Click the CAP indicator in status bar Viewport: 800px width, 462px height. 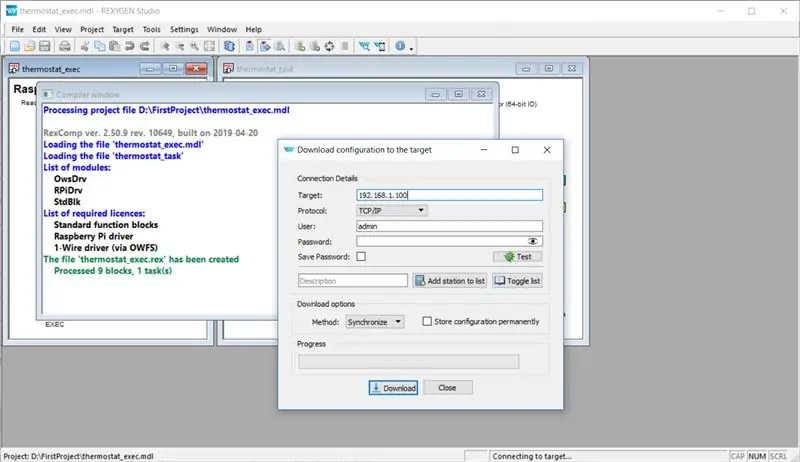[738, 456]
